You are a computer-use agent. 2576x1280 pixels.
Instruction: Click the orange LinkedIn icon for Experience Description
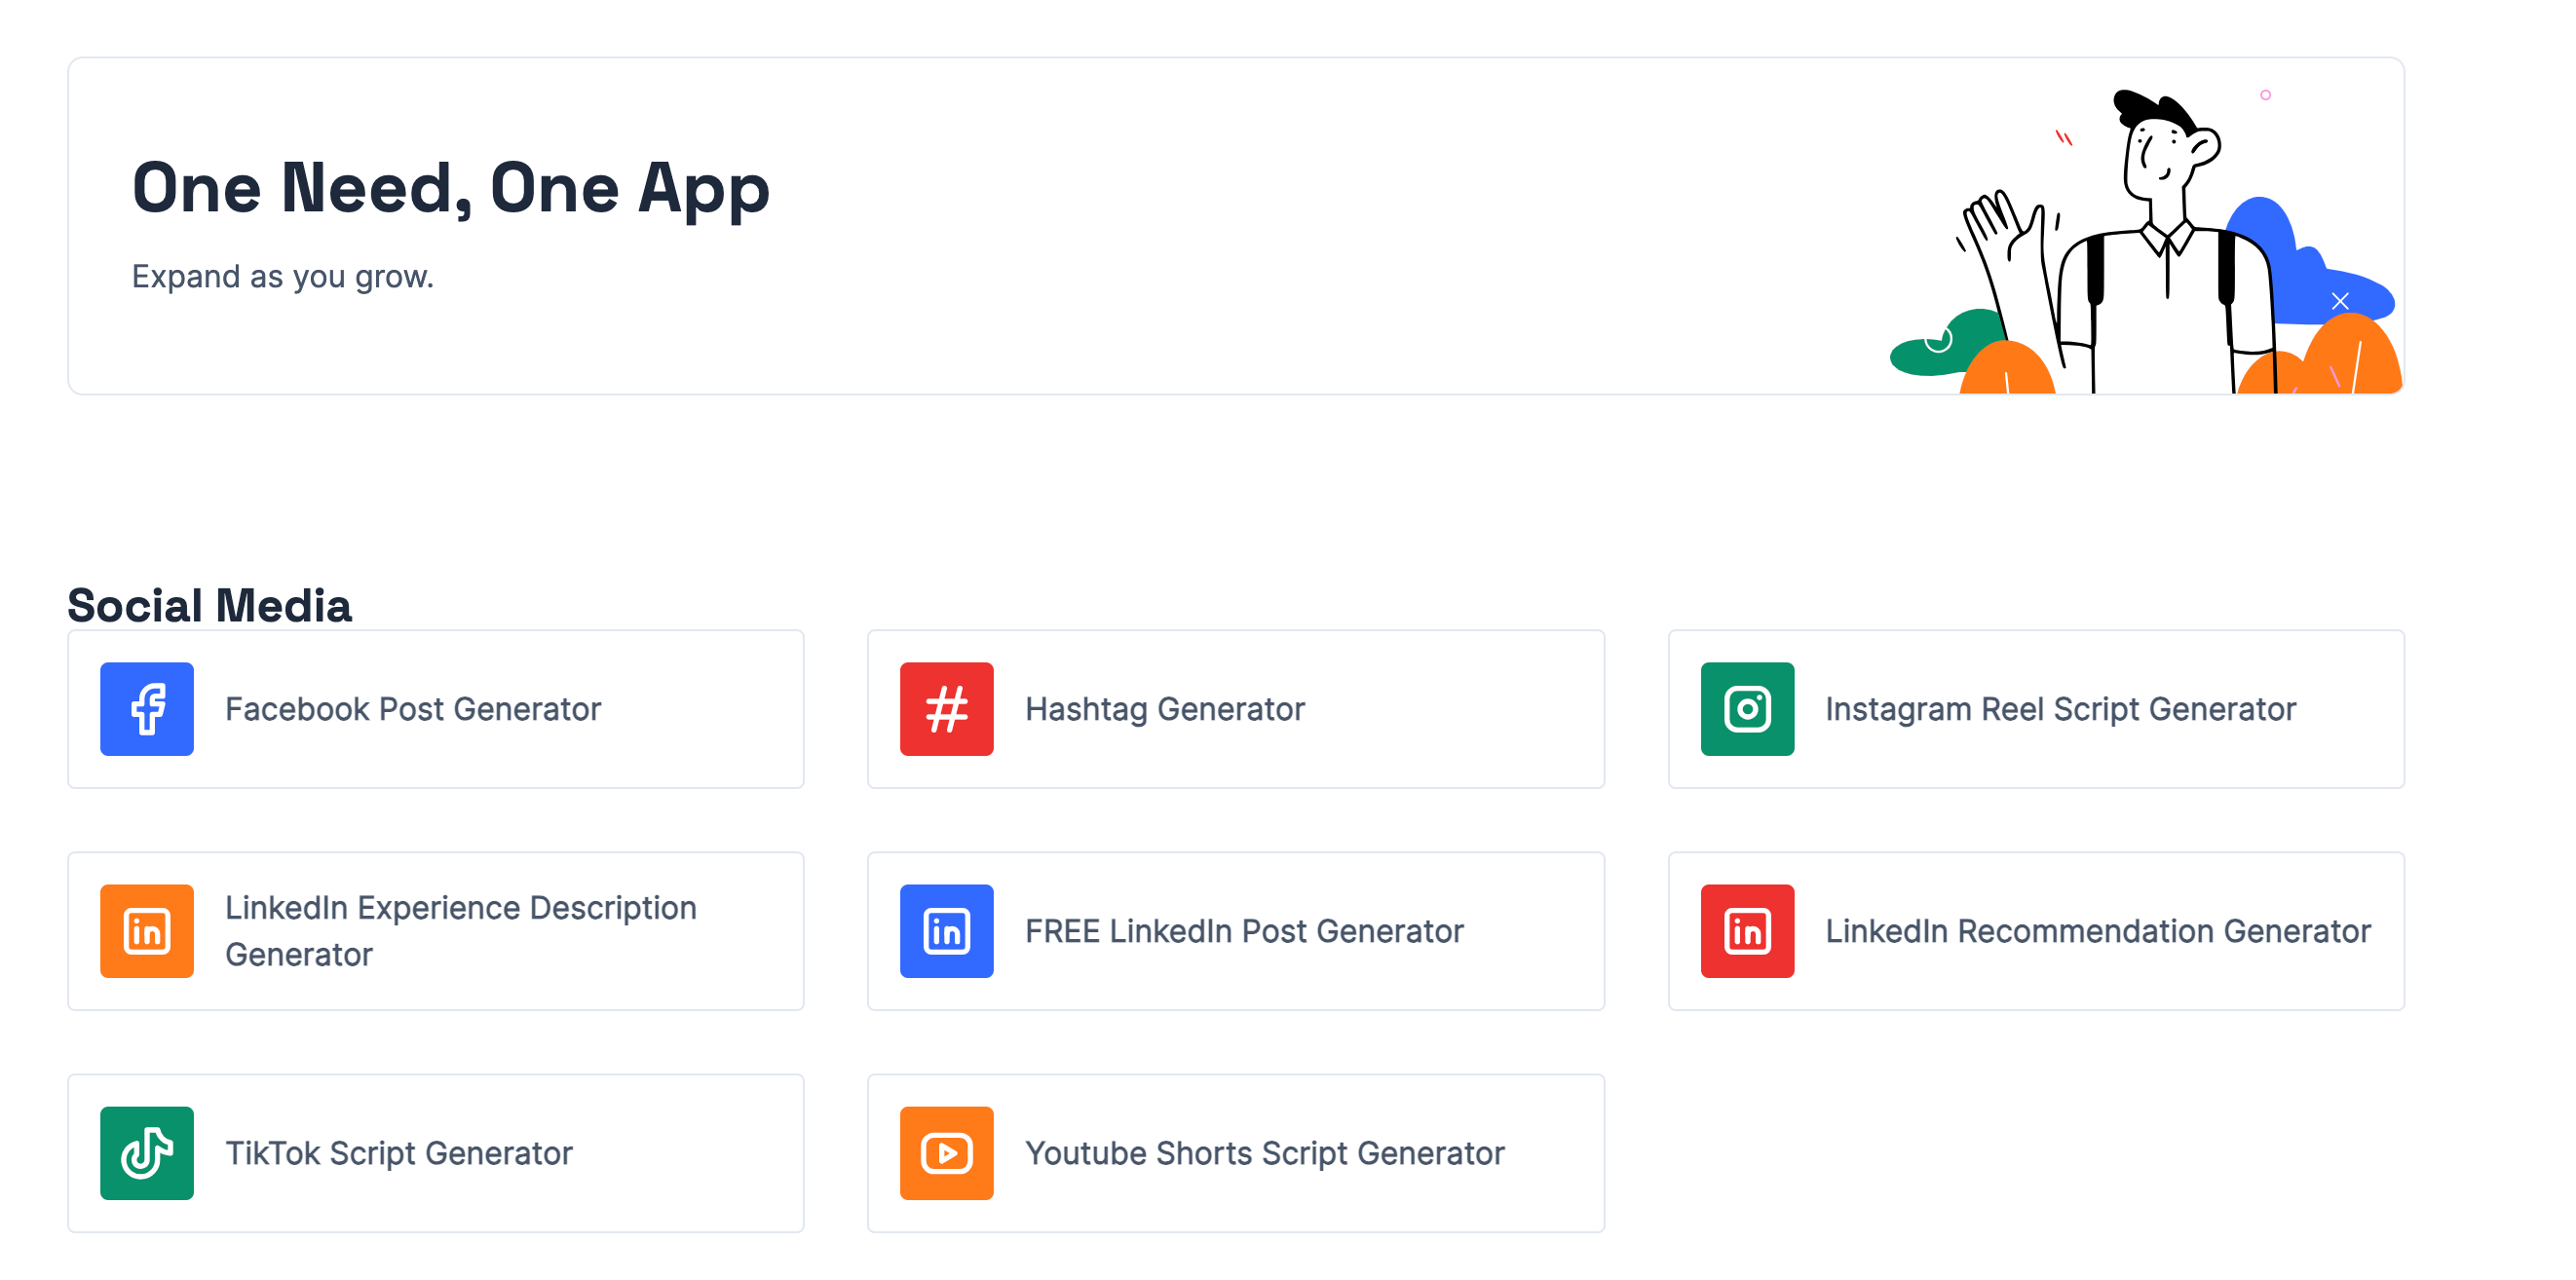147,931
